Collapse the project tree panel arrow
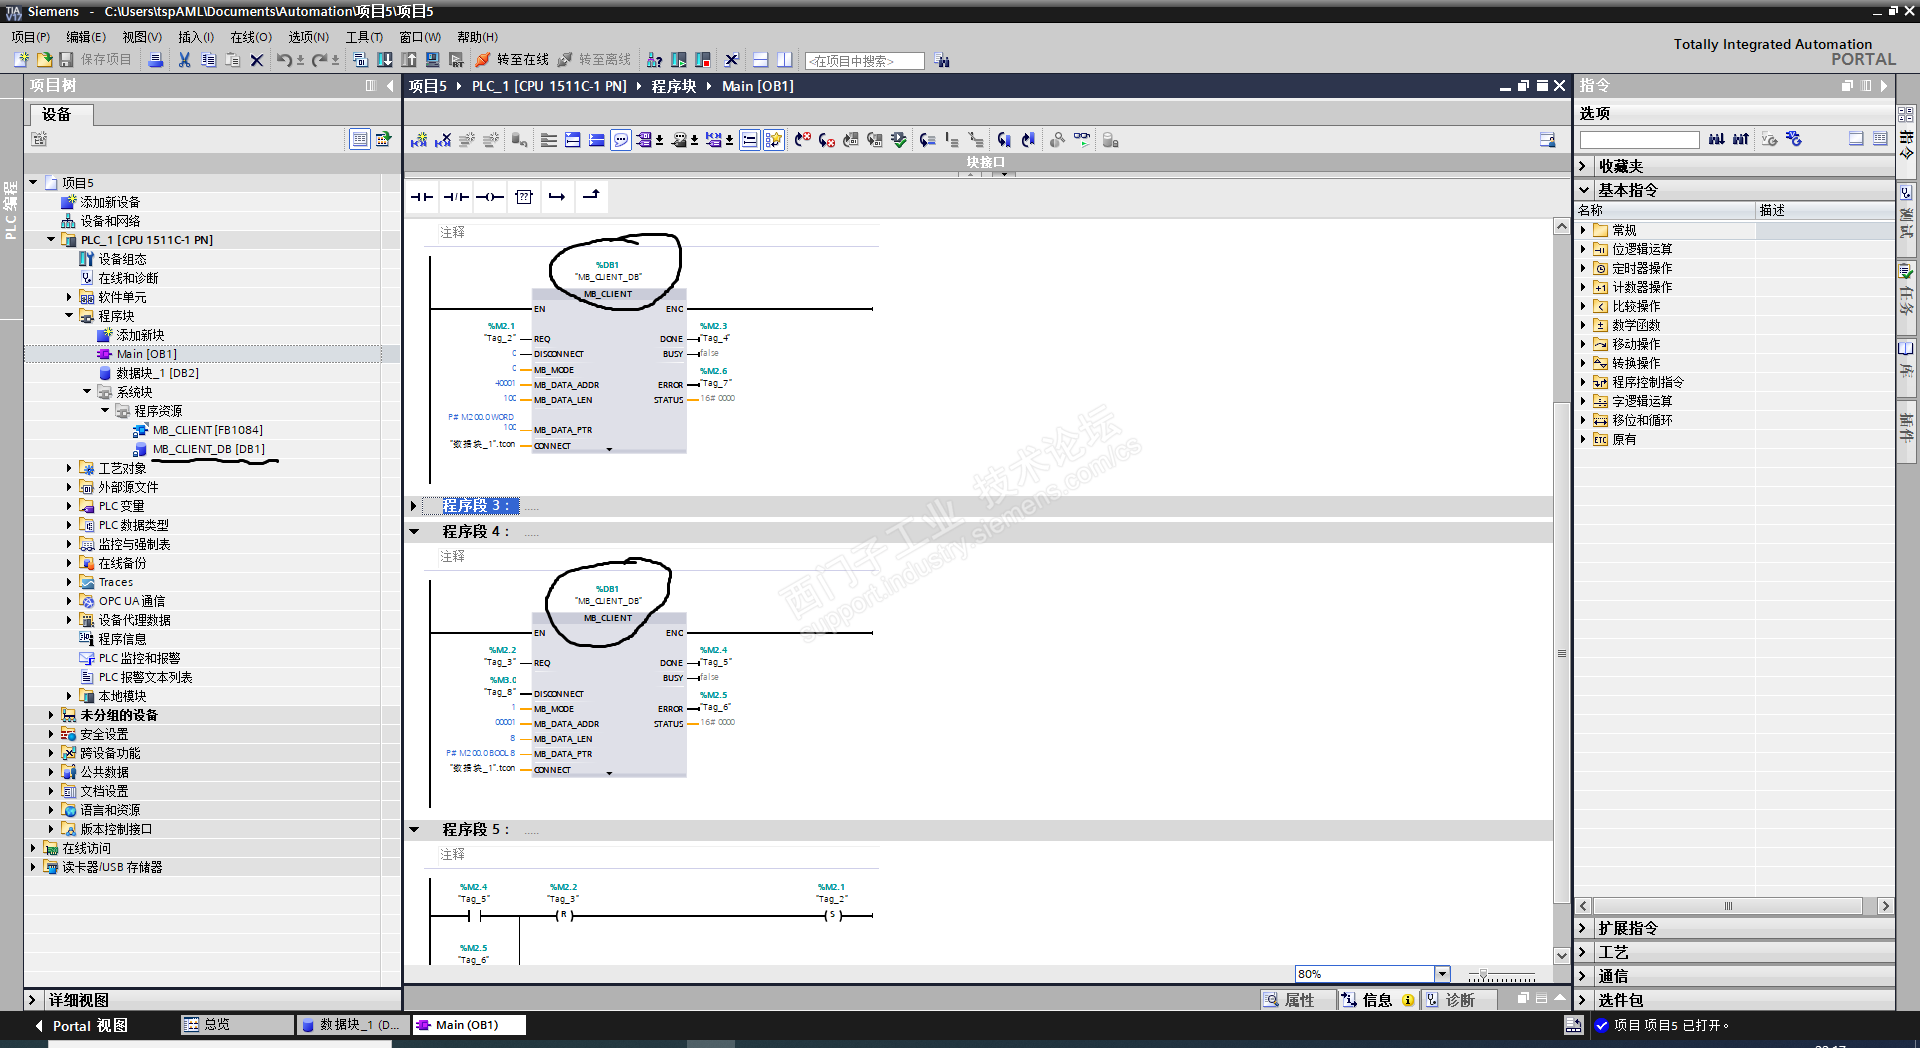 point(390,86)
